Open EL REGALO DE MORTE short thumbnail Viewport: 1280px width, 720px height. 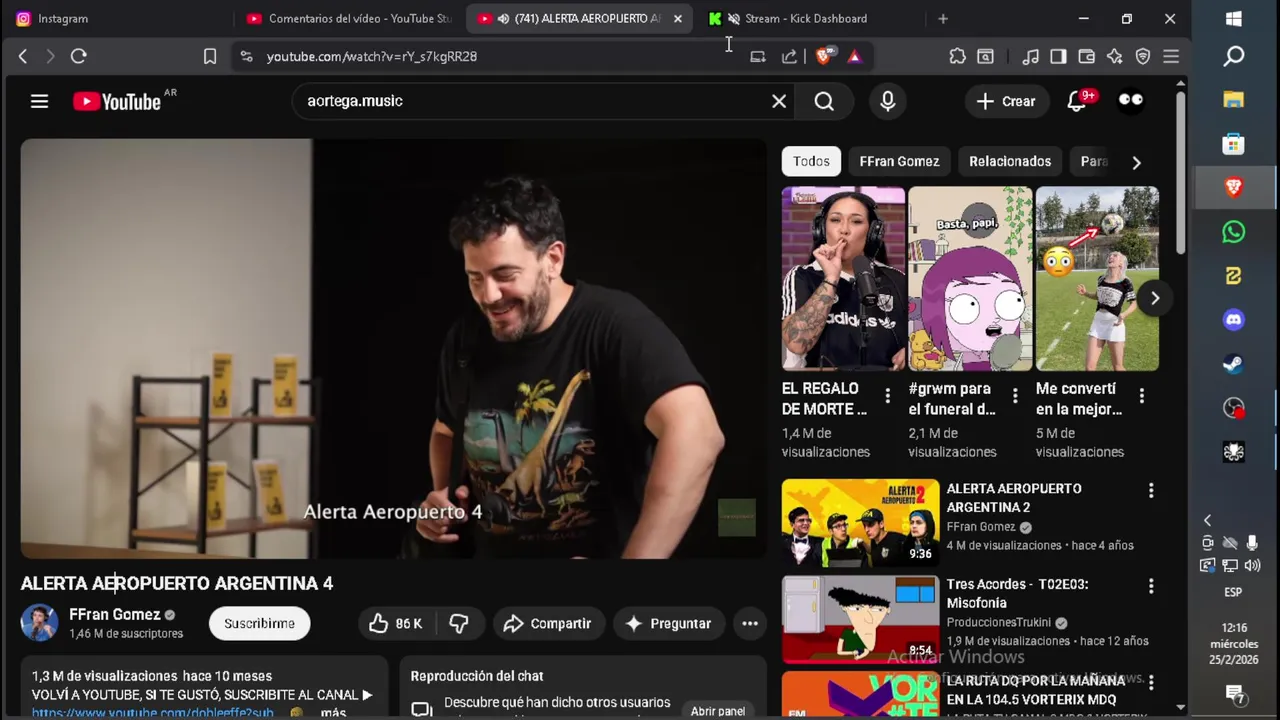pyautogui.click(x=843, y=279)
